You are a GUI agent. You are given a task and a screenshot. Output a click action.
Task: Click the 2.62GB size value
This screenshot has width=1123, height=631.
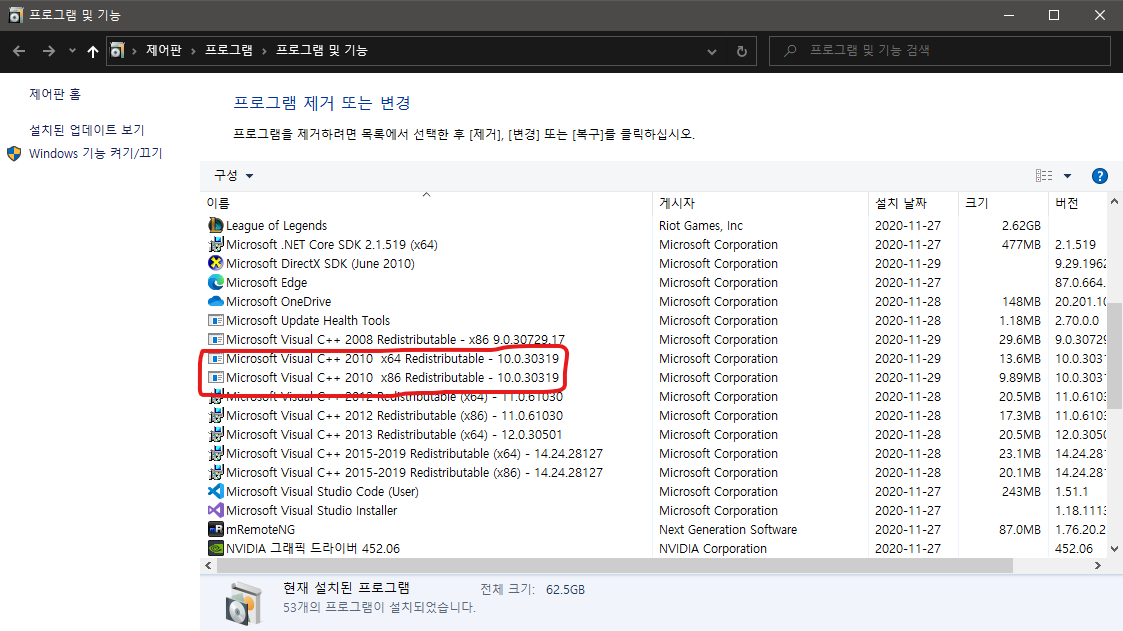click(x=1021, y=226)
